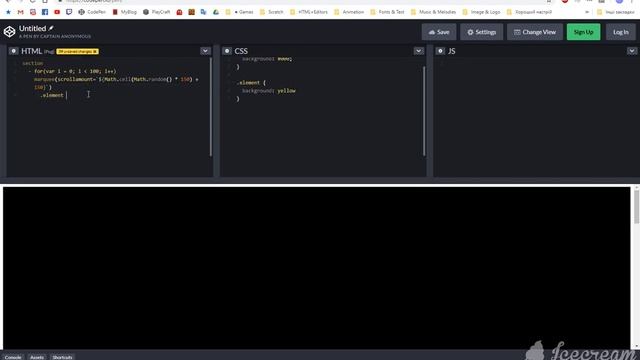Click 'section' line in HTML editor

point(33,63)
